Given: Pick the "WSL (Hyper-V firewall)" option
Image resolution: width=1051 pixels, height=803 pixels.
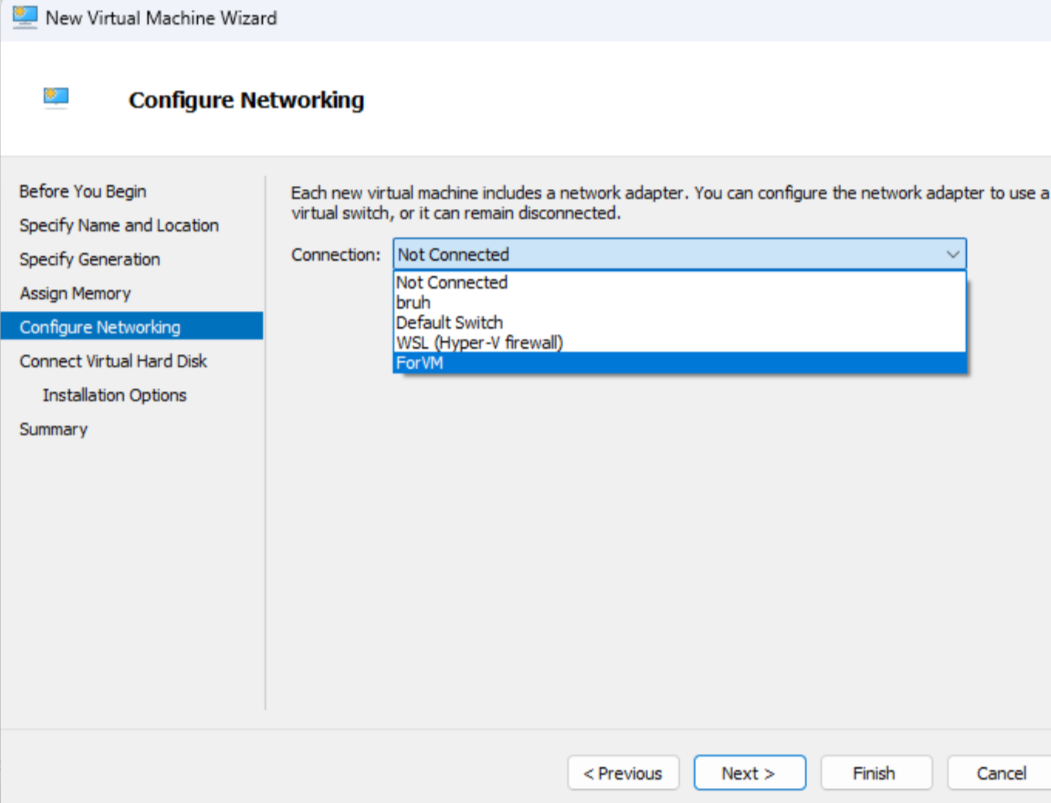Looking at the screenshot, I should pyautogui.click(x=479, y=343).
